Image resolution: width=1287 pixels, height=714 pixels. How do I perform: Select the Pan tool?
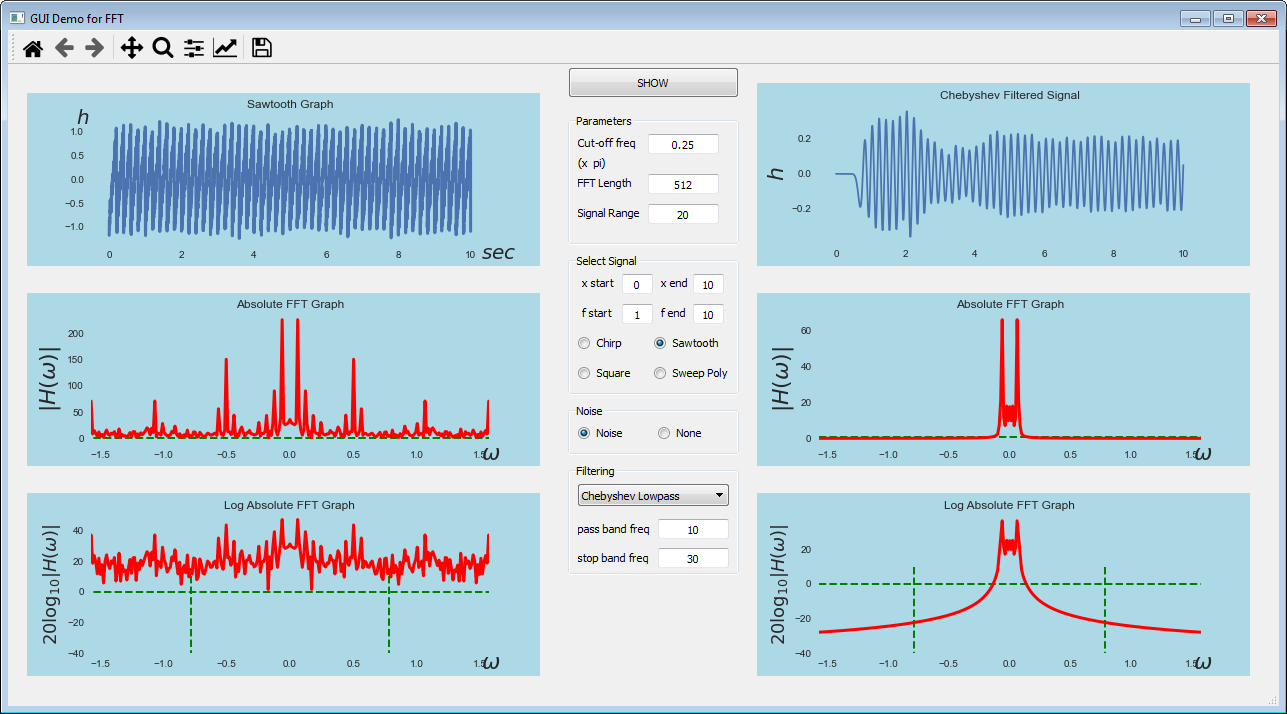131,47
